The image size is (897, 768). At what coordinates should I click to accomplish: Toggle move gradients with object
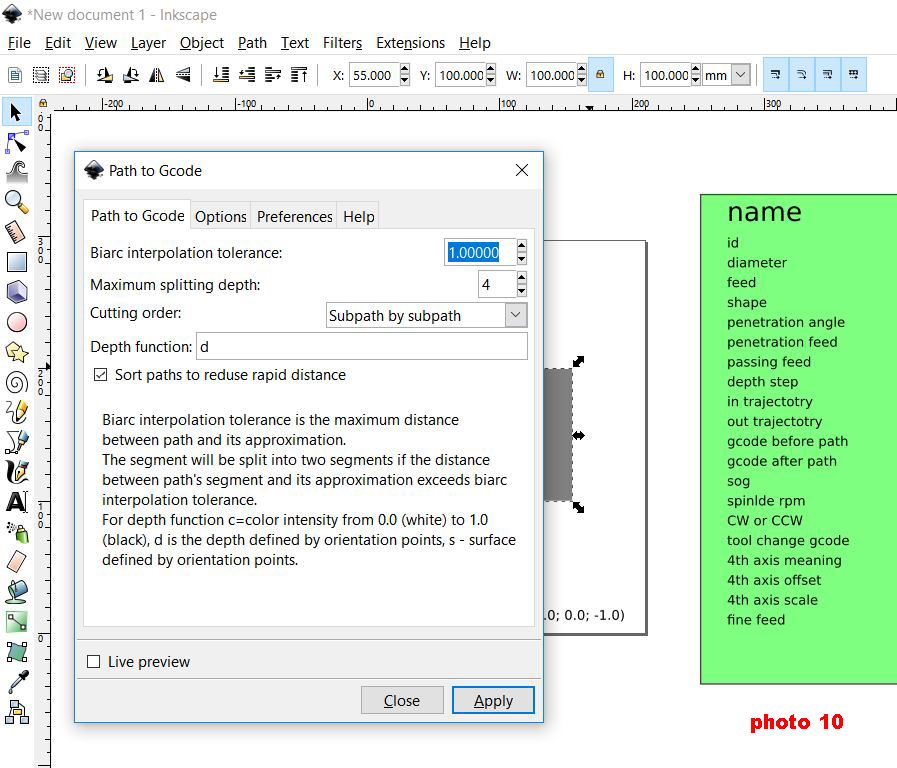tap(828, 75)
